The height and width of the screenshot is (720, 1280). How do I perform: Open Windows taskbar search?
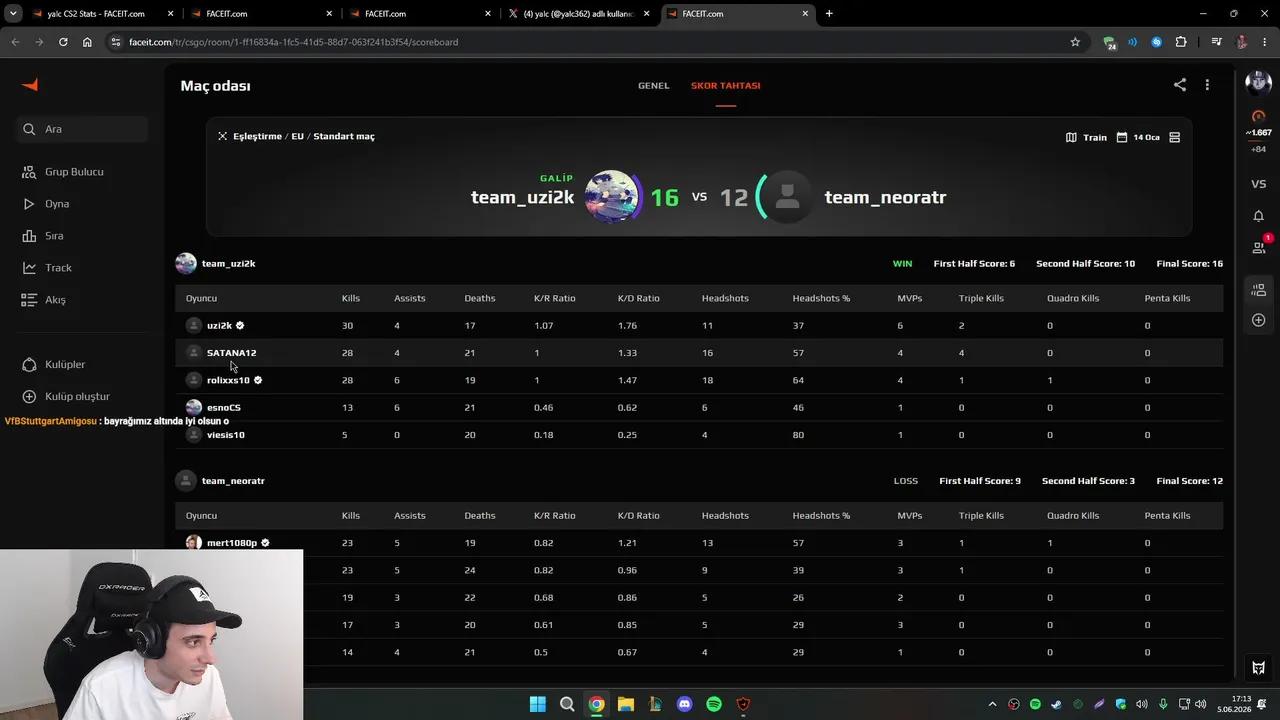[x=567, y=704]
